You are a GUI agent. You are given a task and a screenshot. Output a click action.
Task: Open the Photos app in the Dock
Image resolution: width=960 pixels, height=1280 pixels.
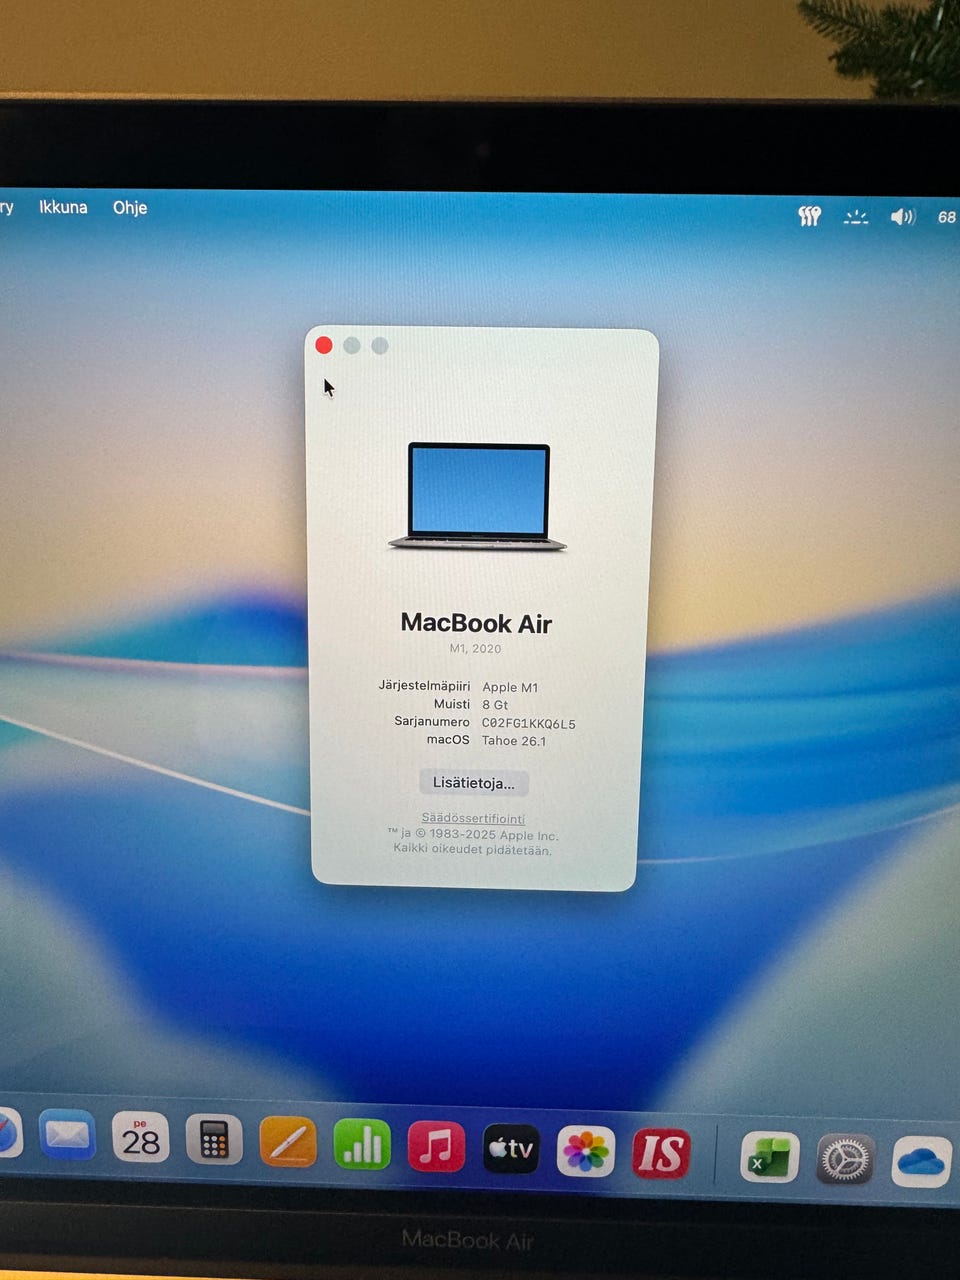click(x=586, y=1151)
